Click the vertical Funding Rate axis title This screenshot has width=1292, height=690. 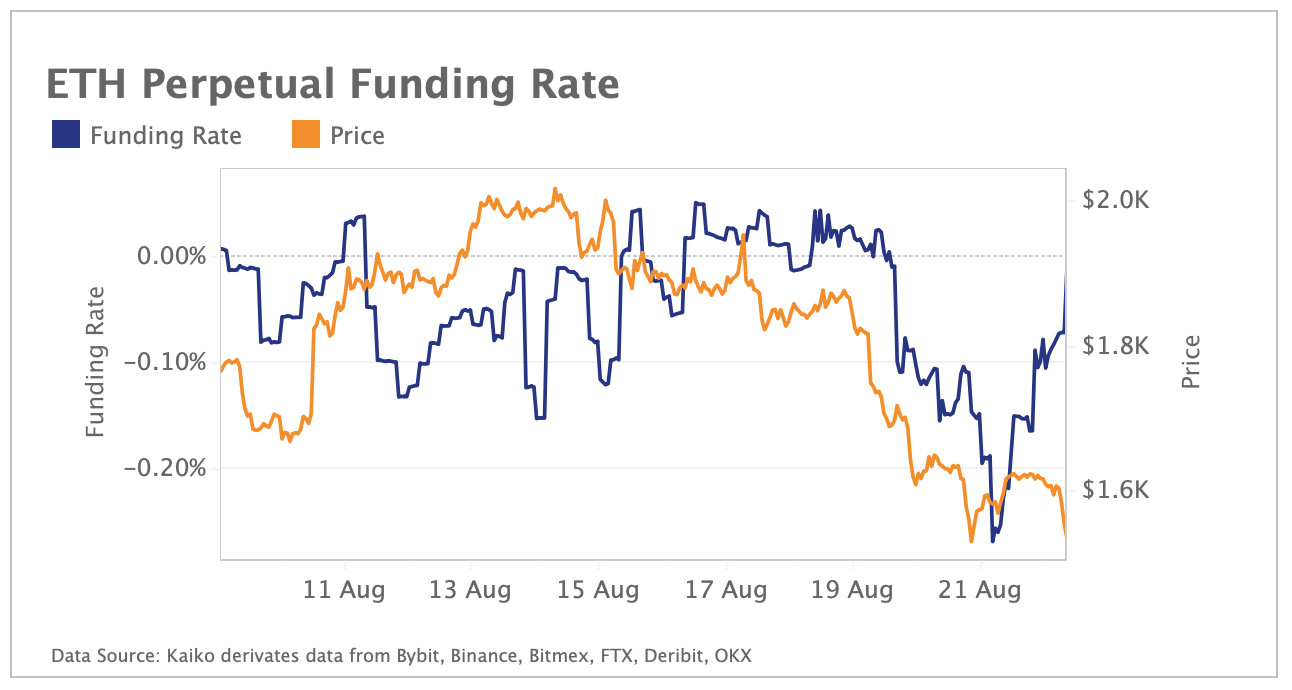pos(95,362)
